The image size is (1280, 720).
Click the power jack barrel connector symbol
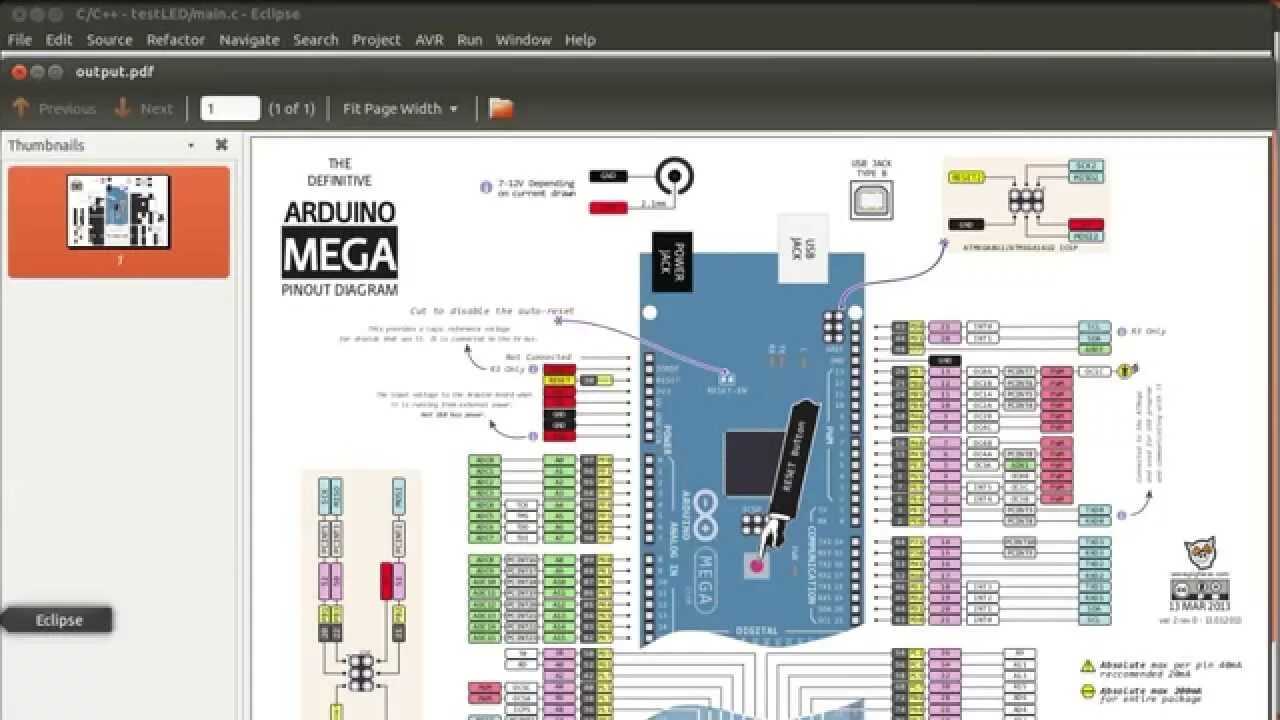pyautogui.click(x=675, y=178)
